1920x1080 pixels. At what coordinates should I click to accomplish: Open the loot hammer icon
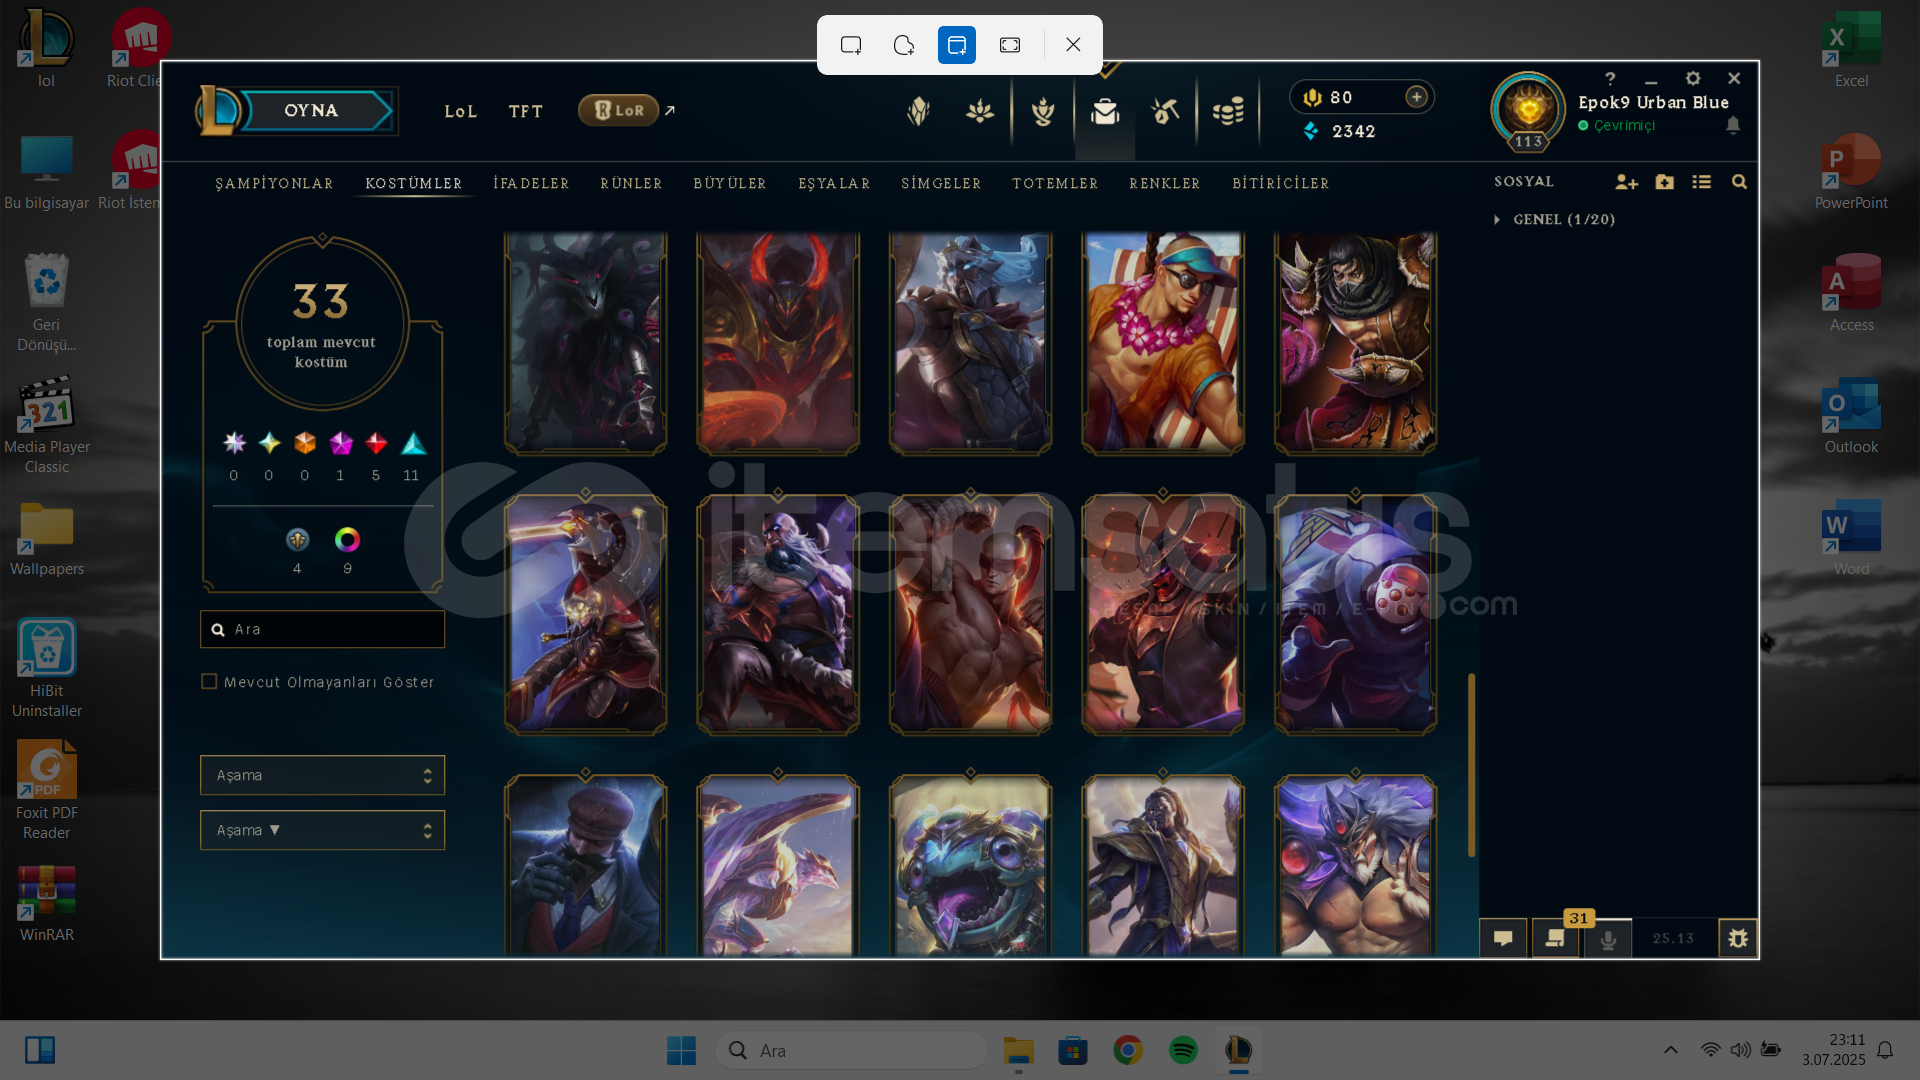pos(1165,111)
